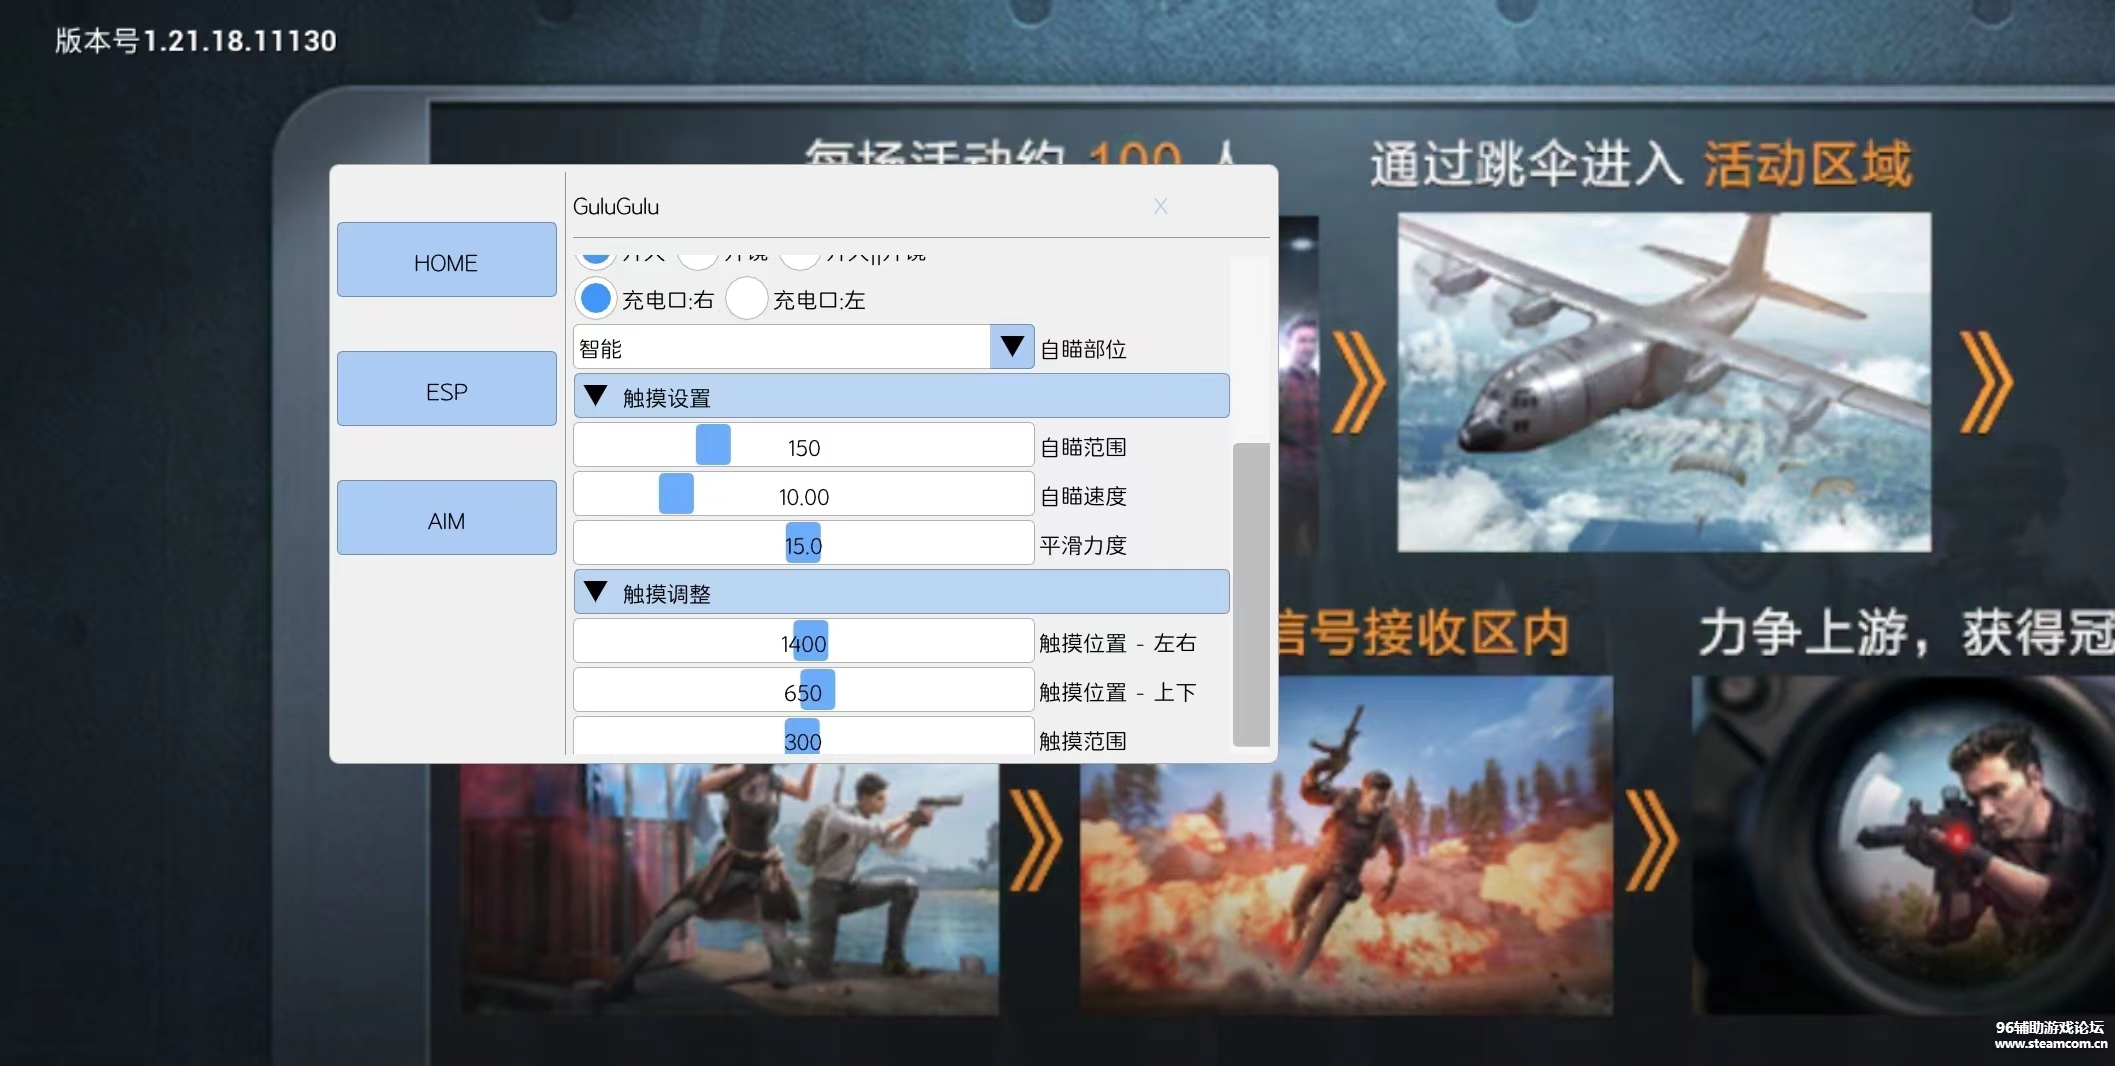Click the 自瞄速度 slider handle at 10.00

(676, 494)
